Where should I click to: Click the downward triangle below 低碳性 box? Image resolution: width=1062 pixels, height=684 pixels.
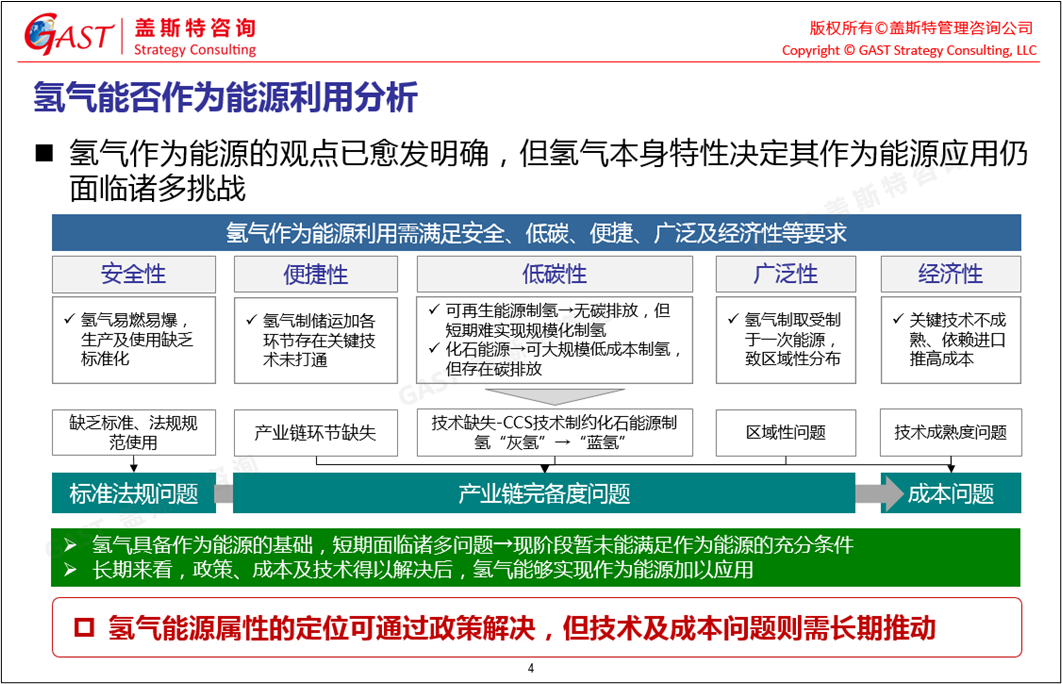(x=553, y=395)
